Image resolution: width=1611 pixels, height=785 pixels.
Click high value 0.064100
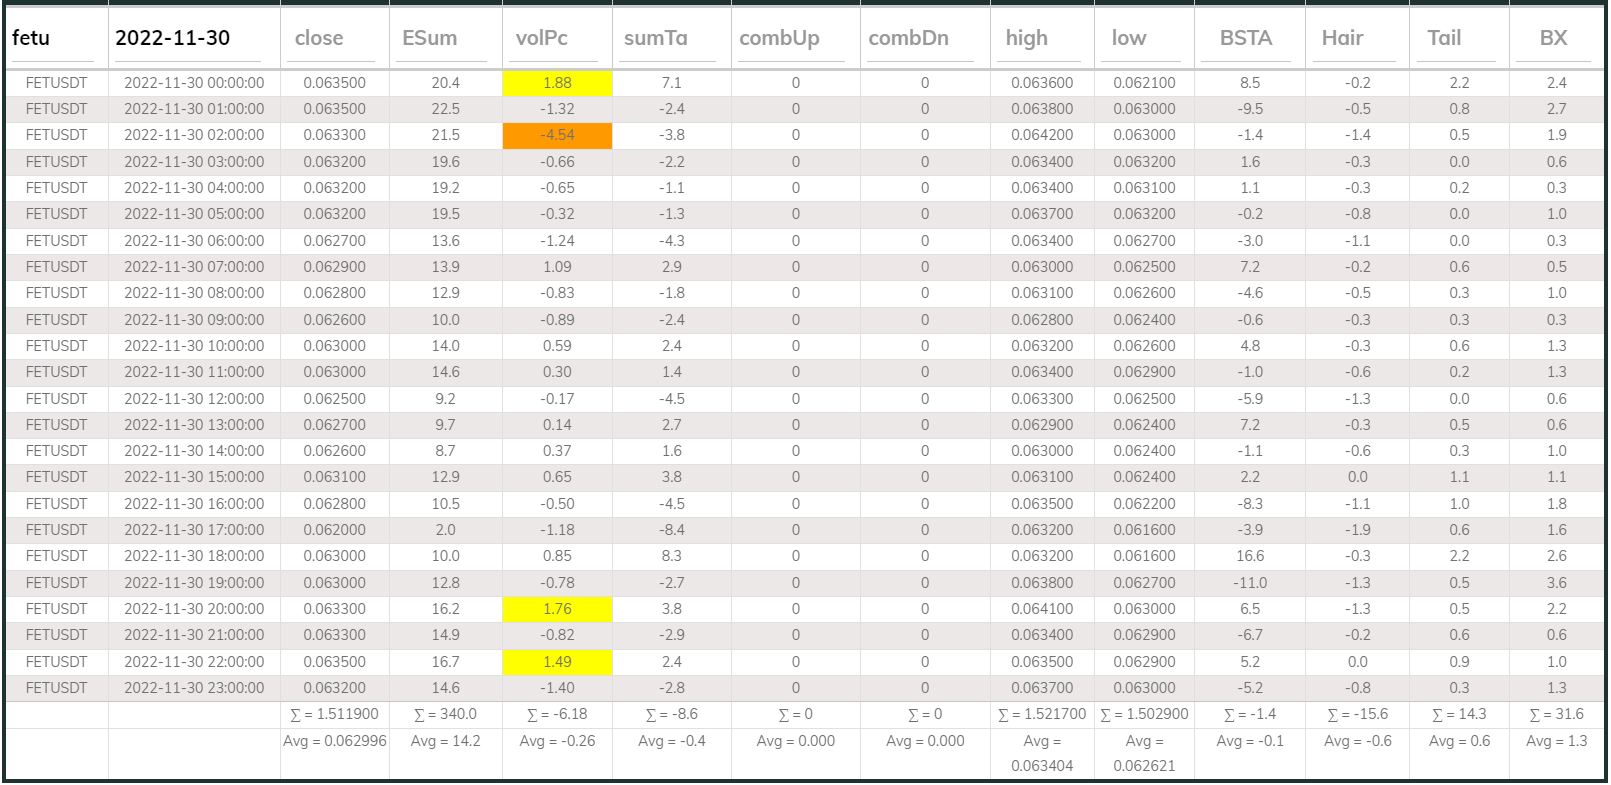coord(1042,609)
